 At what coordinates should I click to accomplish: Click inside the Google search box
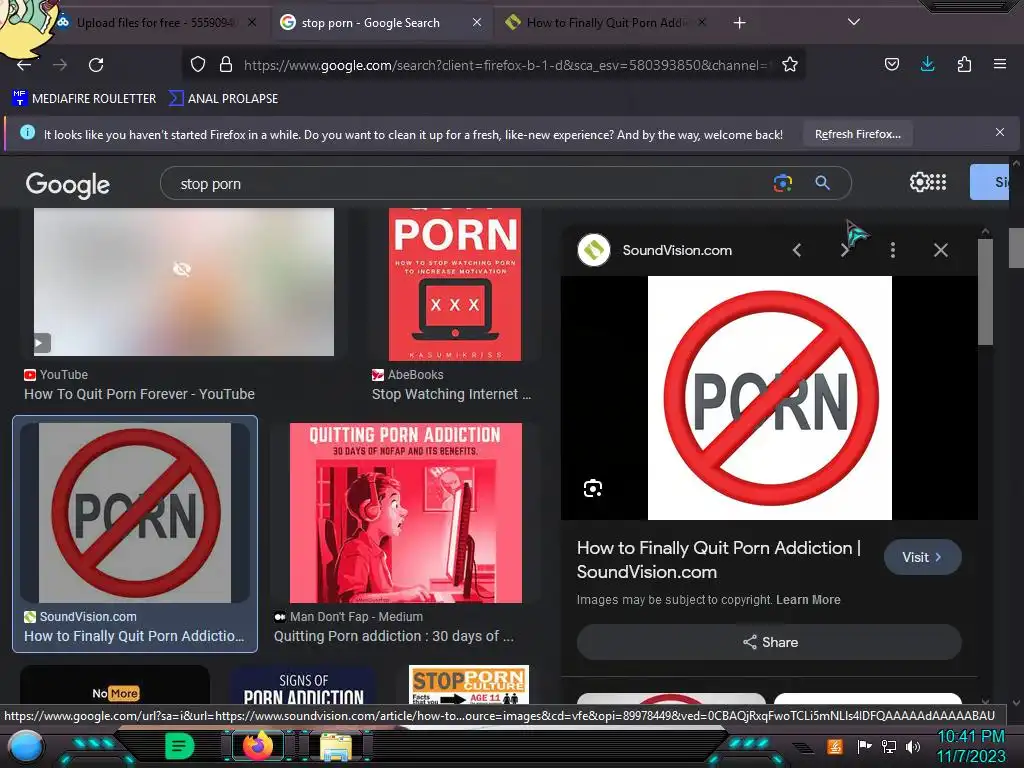(x=470, y=184)
